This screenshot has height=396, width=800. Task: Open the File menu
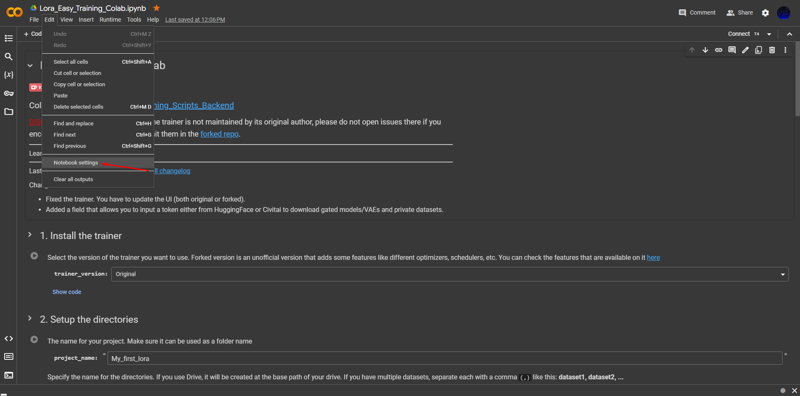(34, 19)
